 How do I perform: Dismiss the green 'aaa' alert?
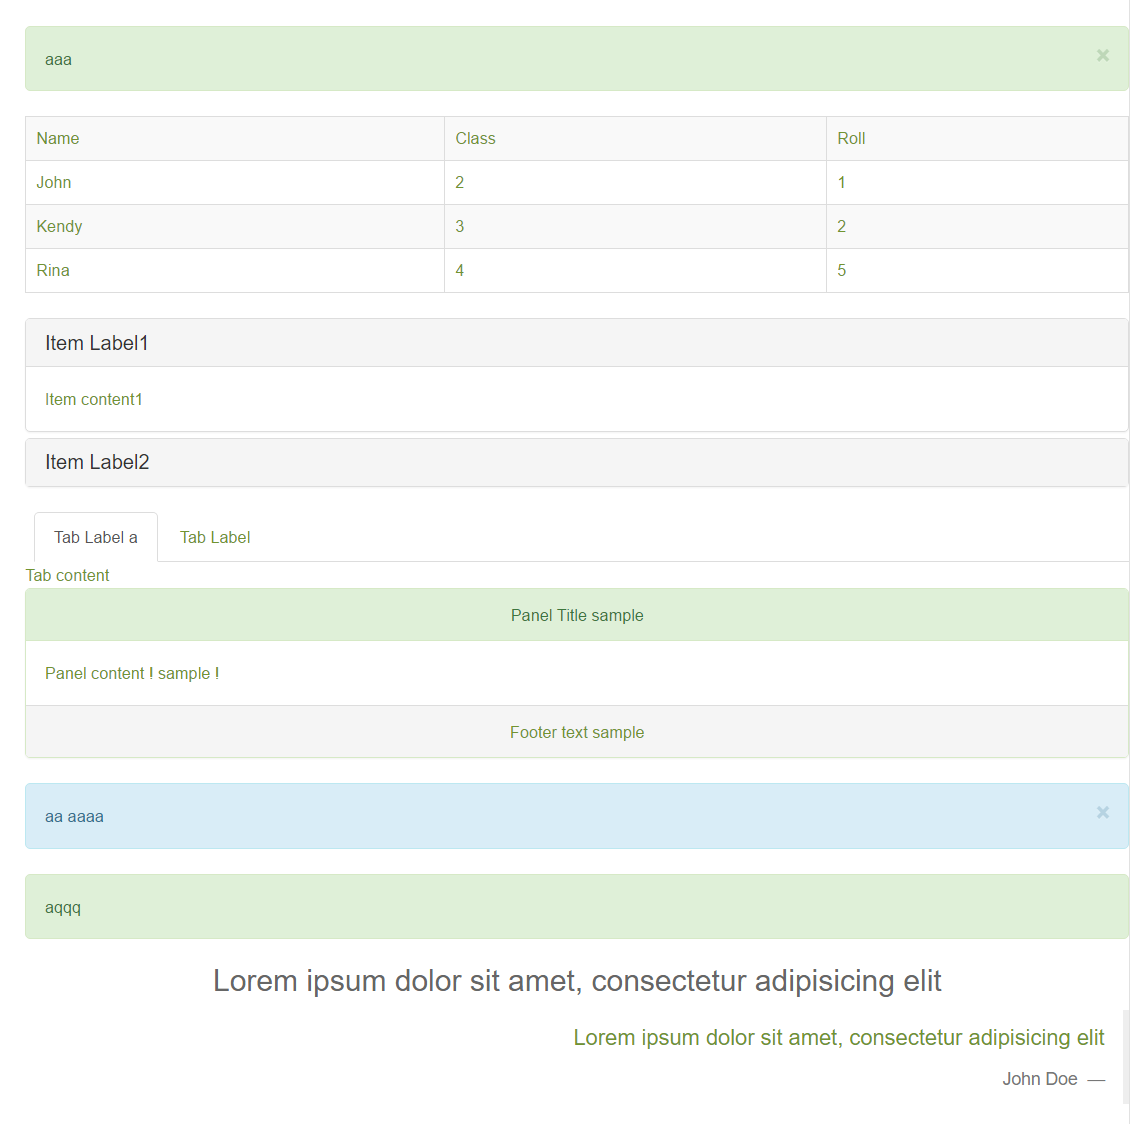click(x=1102, y=55)
